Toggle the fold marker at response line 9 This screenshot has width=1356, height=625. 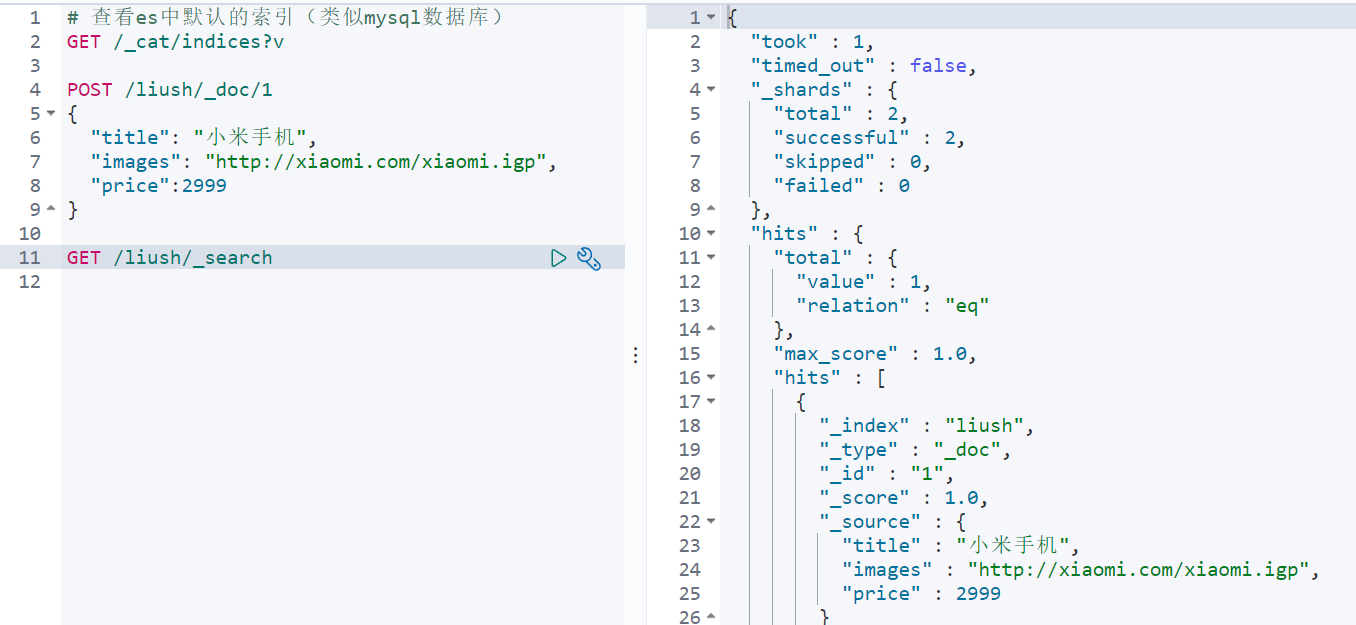point(711,210)
